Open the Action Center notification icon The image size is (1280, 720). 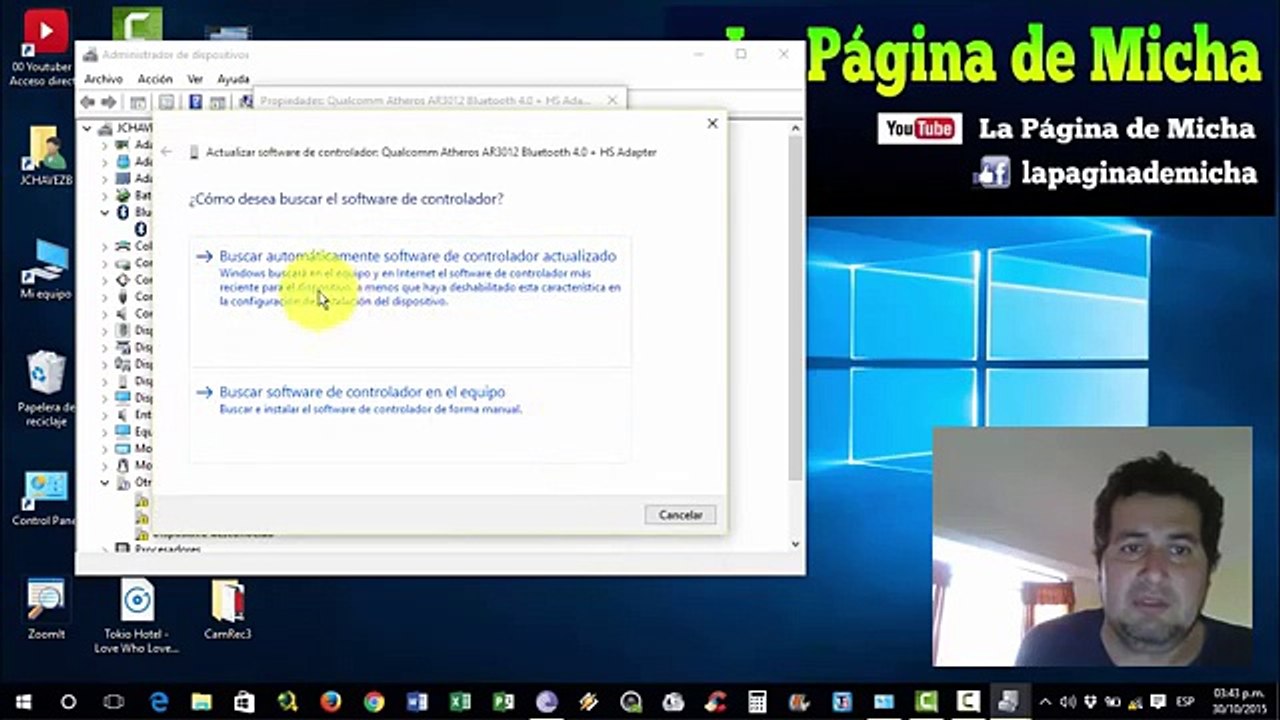(x=1158, y=702)
